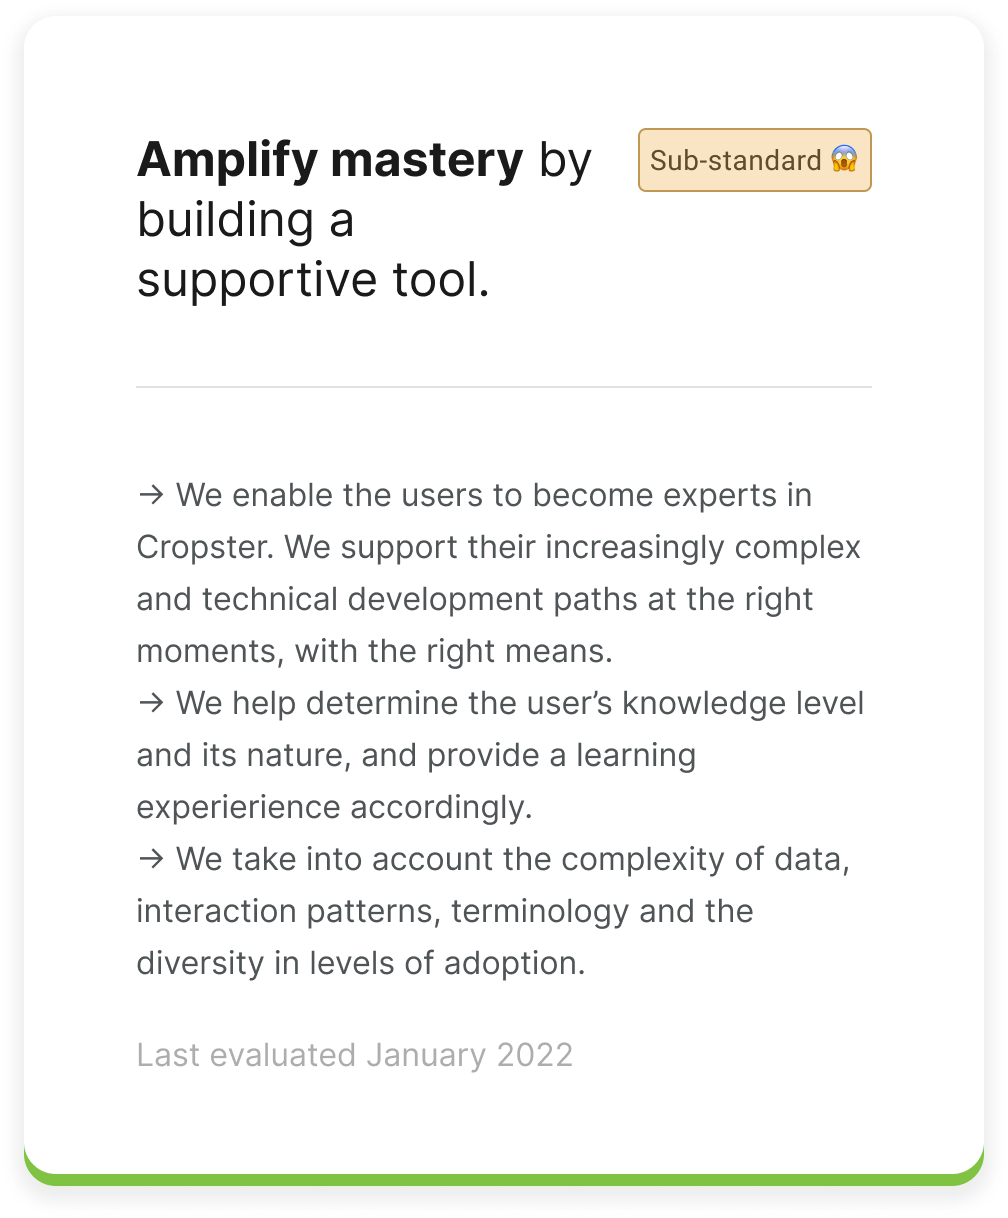This screenshot has height=1218, width=1008.
Task: Click 'diversity in levels of adoption.' line
Action: coord(360,963)
